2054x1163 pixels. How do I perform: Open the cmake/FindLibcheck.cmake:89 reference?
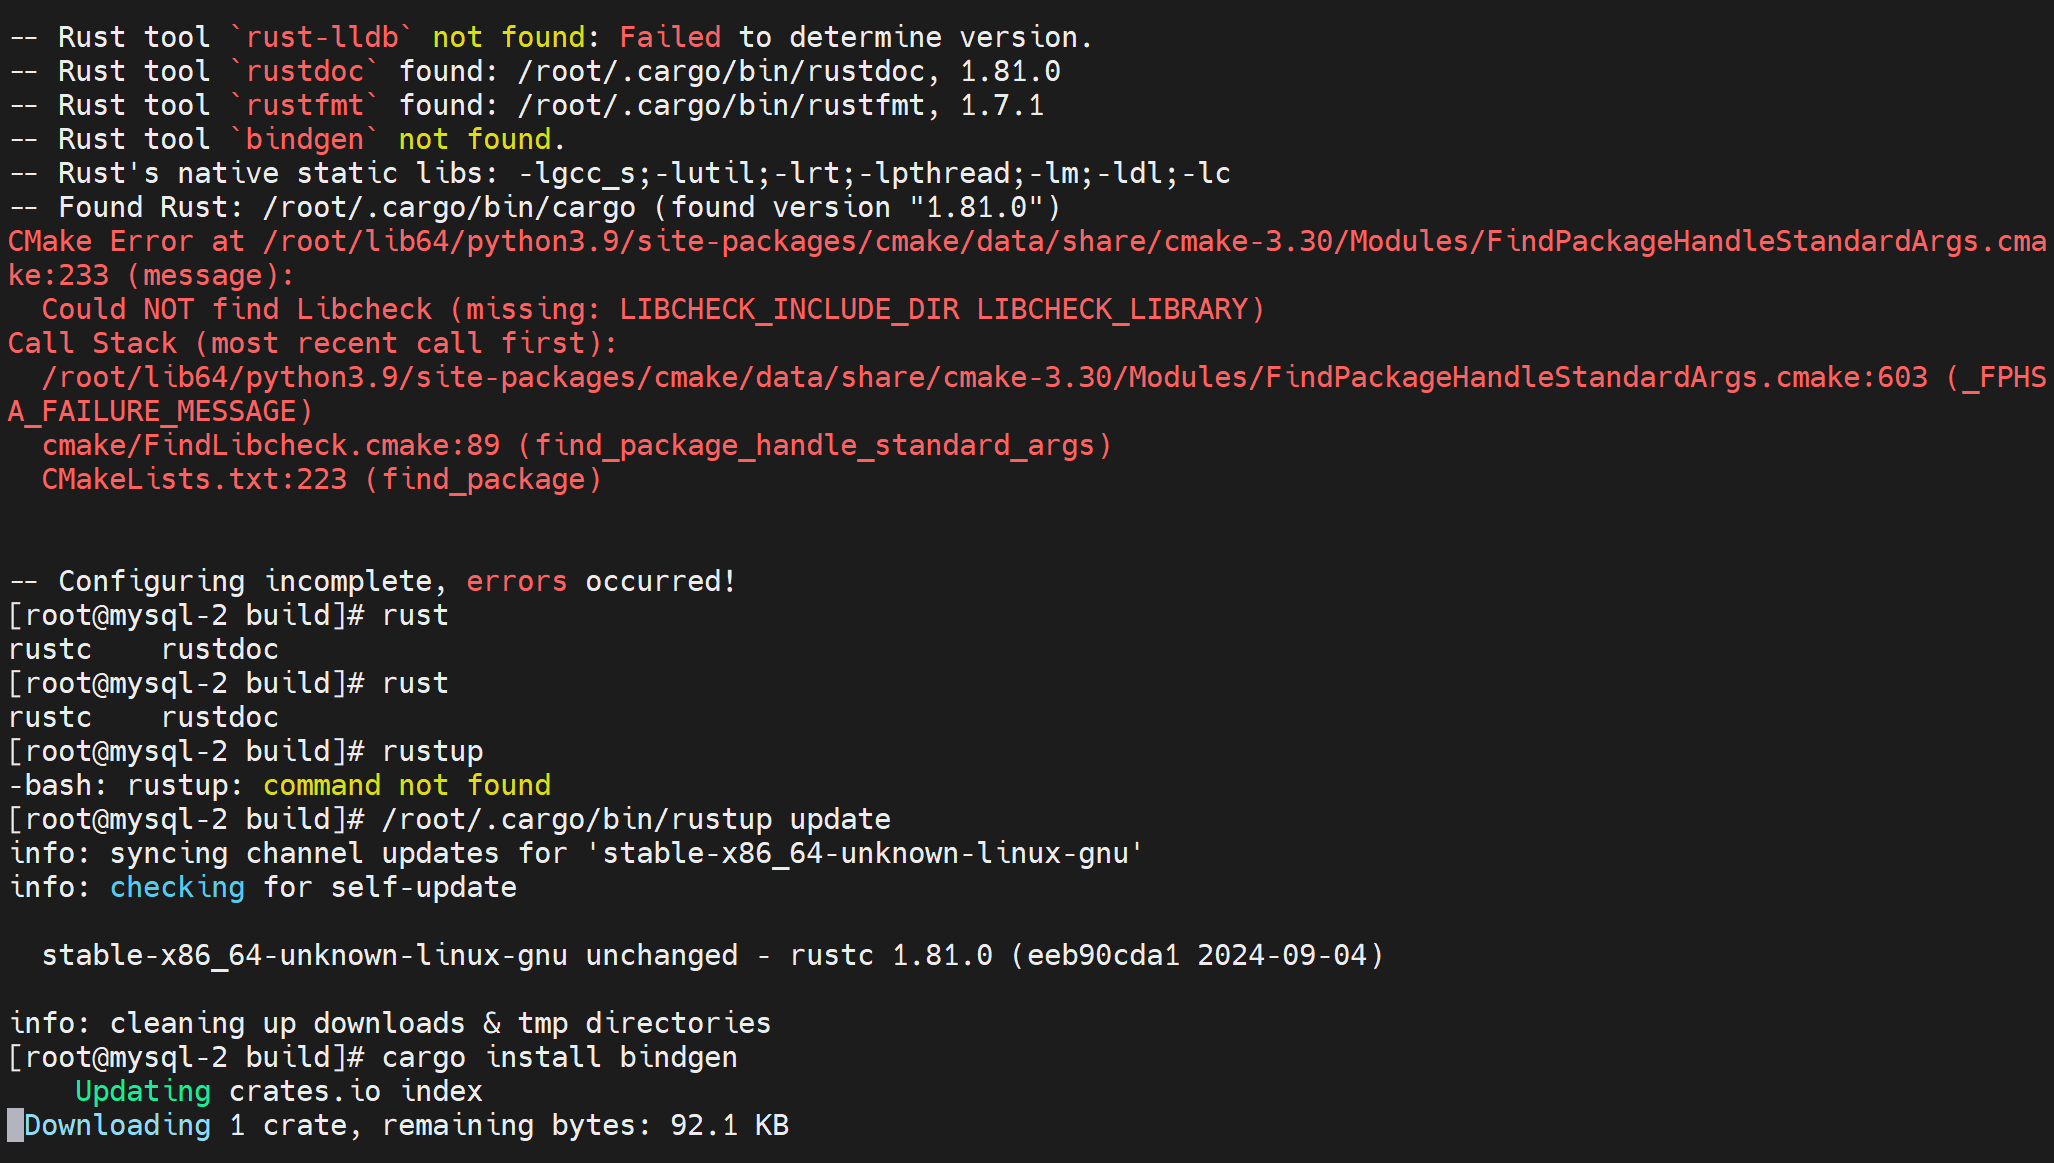click(270, 445)
